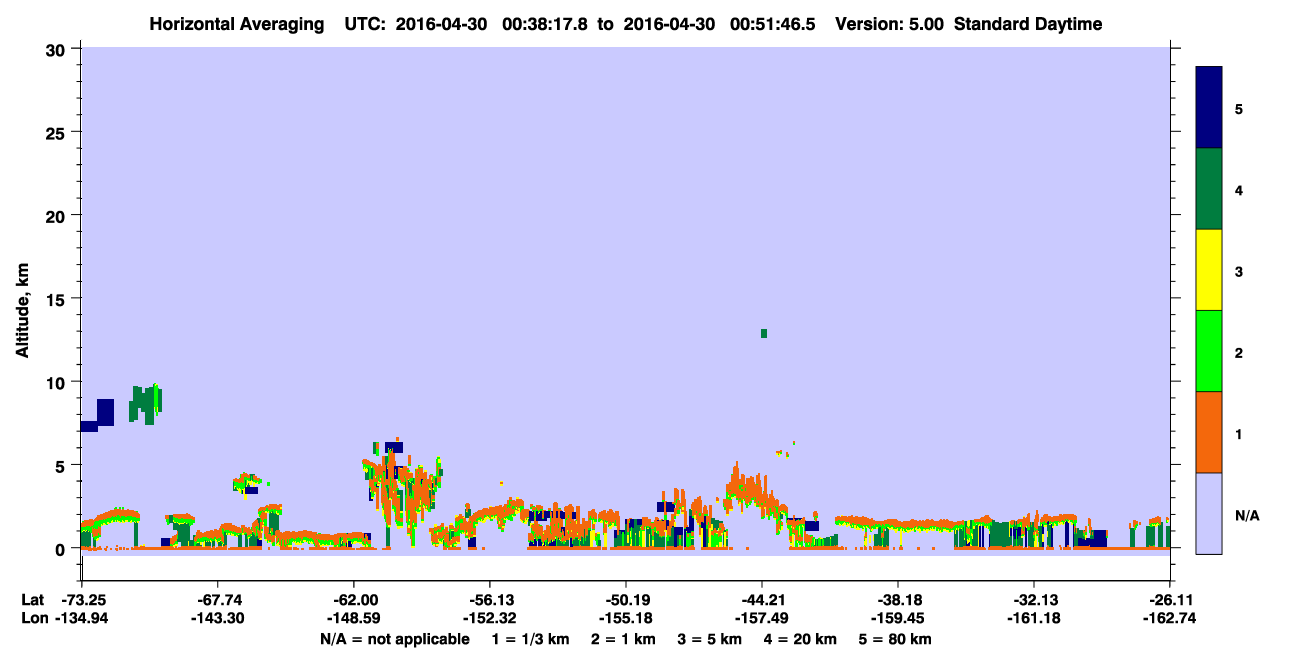The height and width of the screenshot is (667, 1300).
Task: Click the yellow colorbar segment labeled 3
Action: (1209, 270)
